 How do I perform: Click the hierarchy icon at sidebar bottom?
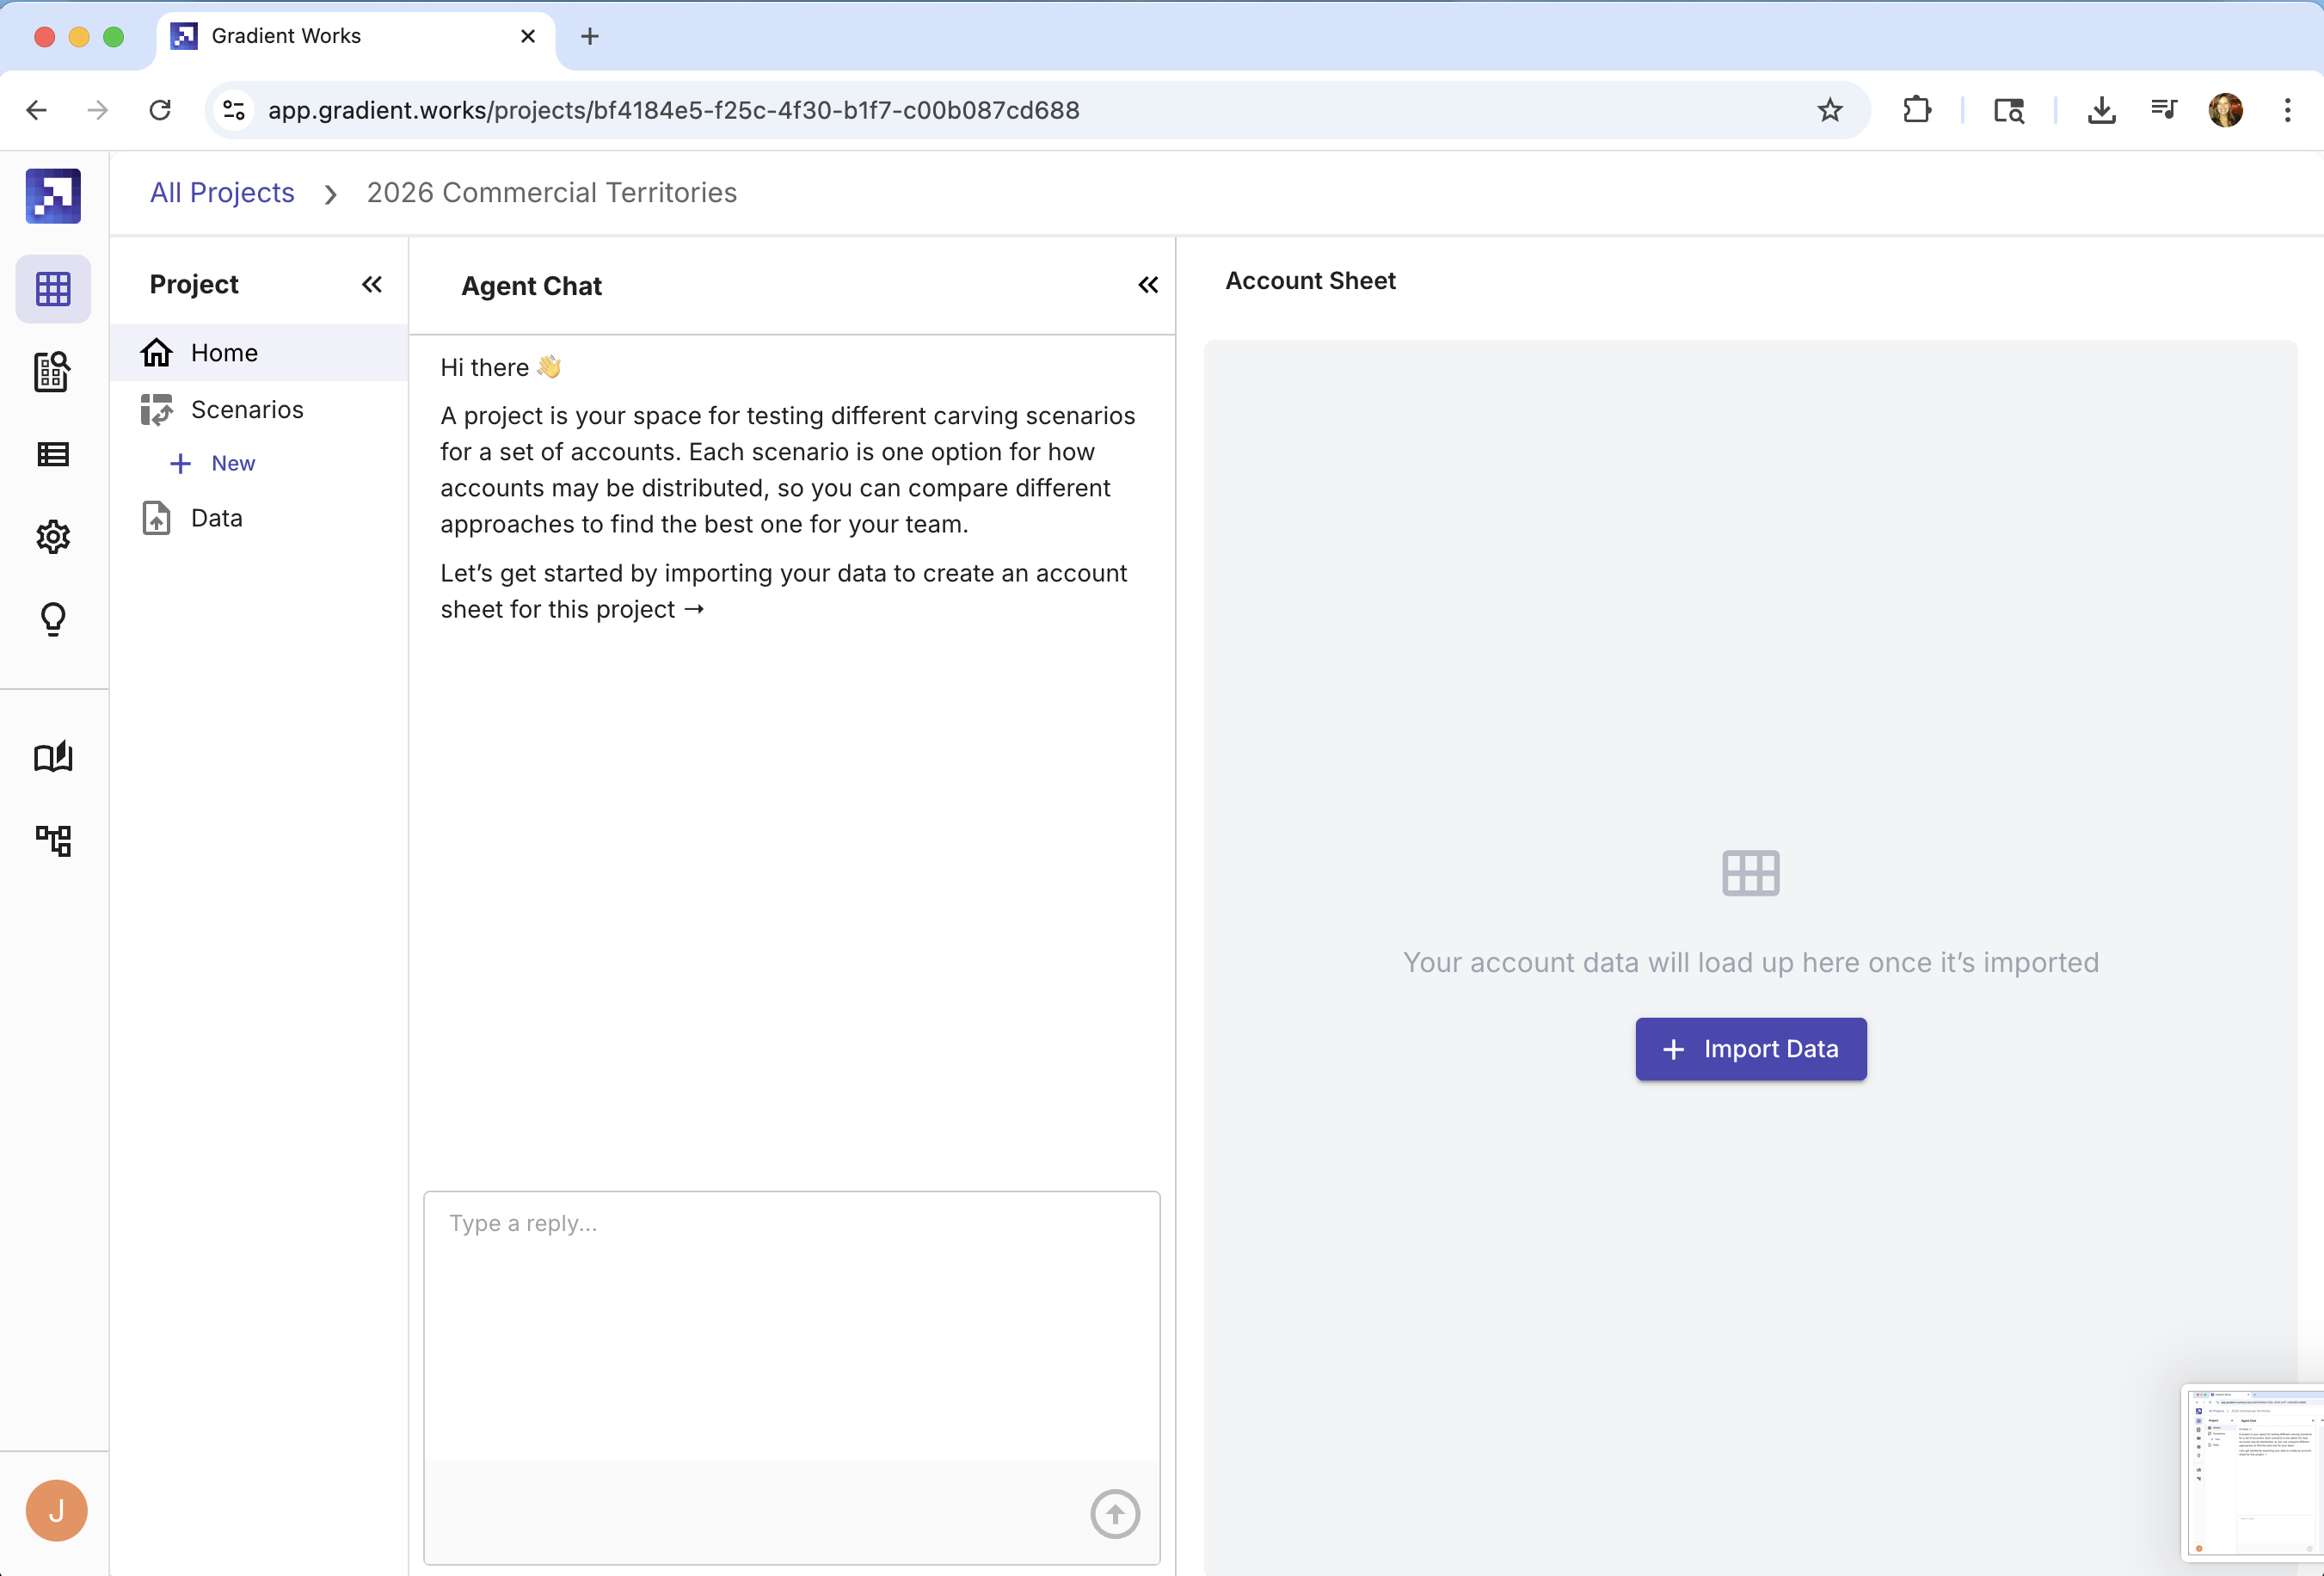(53, 841)
